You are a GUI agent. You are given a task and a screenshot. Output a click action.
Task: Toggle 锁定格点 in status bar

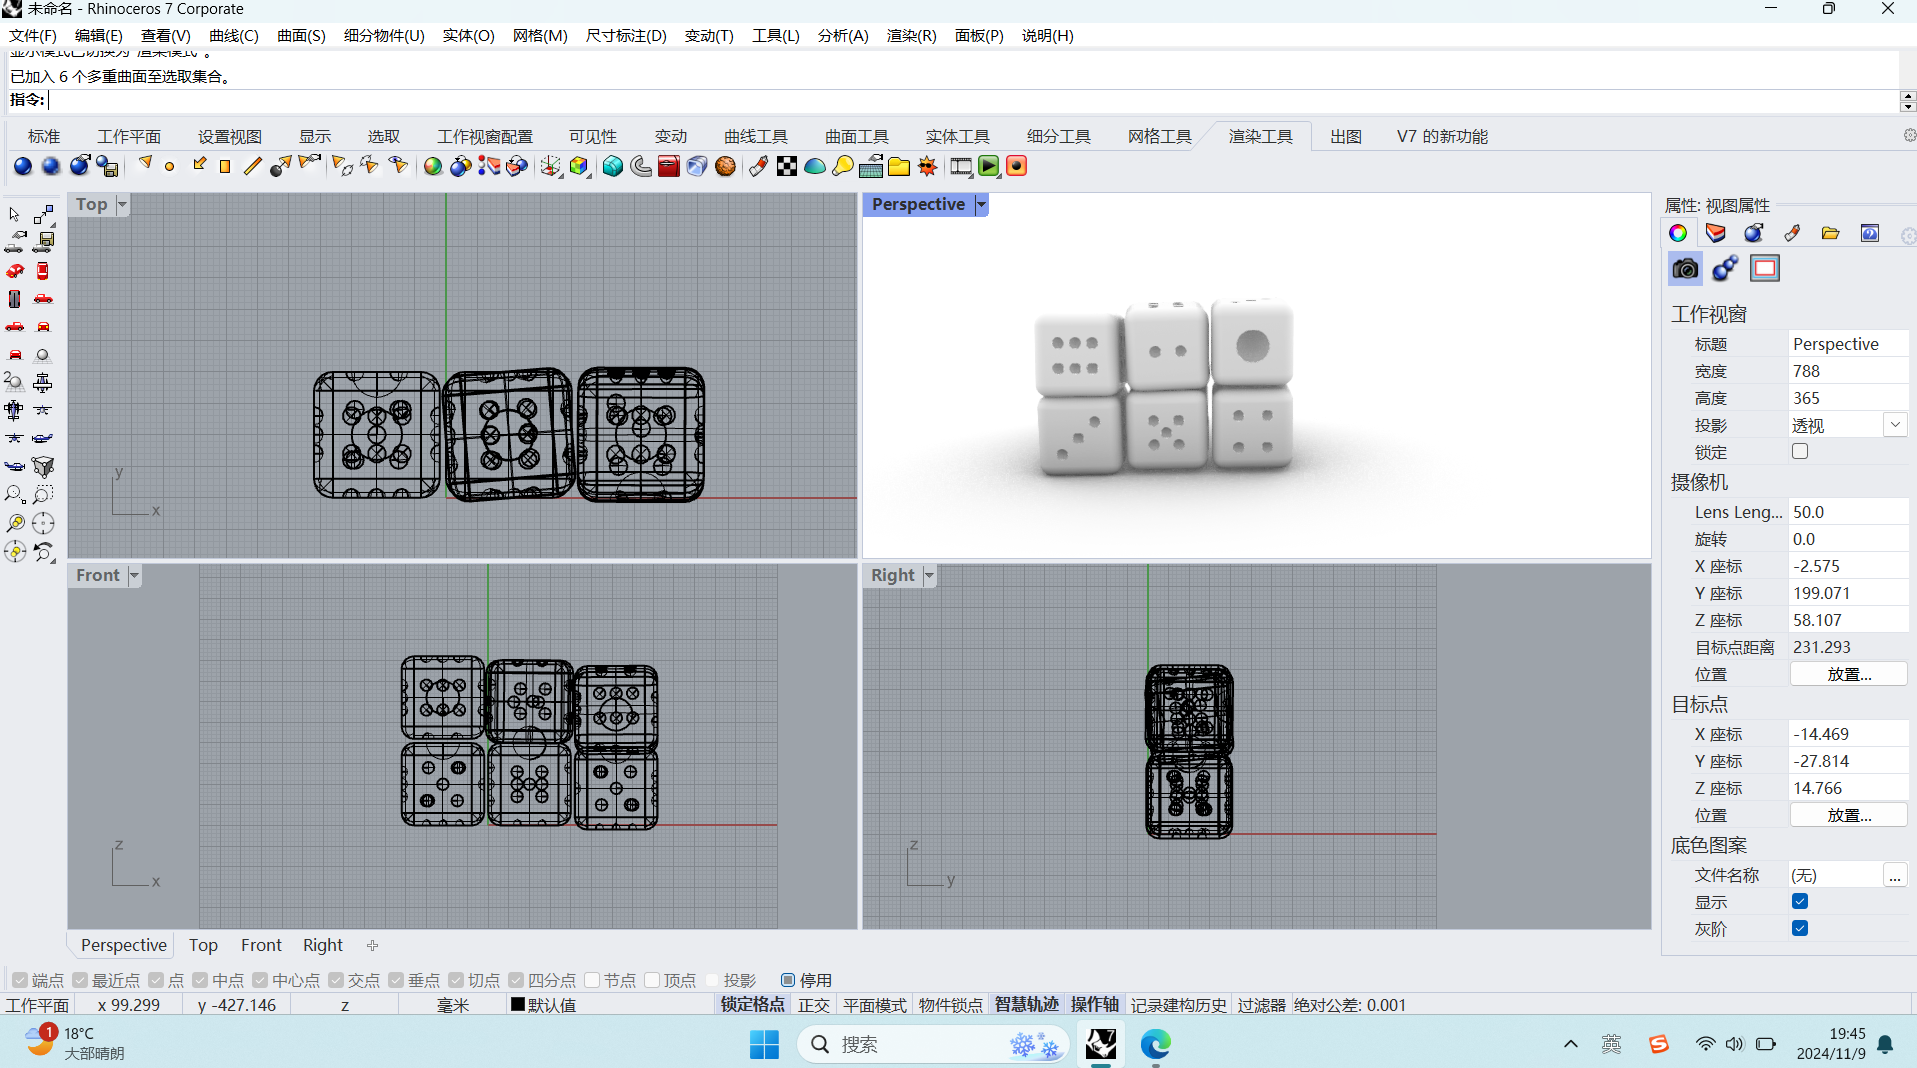point(753,1005)
